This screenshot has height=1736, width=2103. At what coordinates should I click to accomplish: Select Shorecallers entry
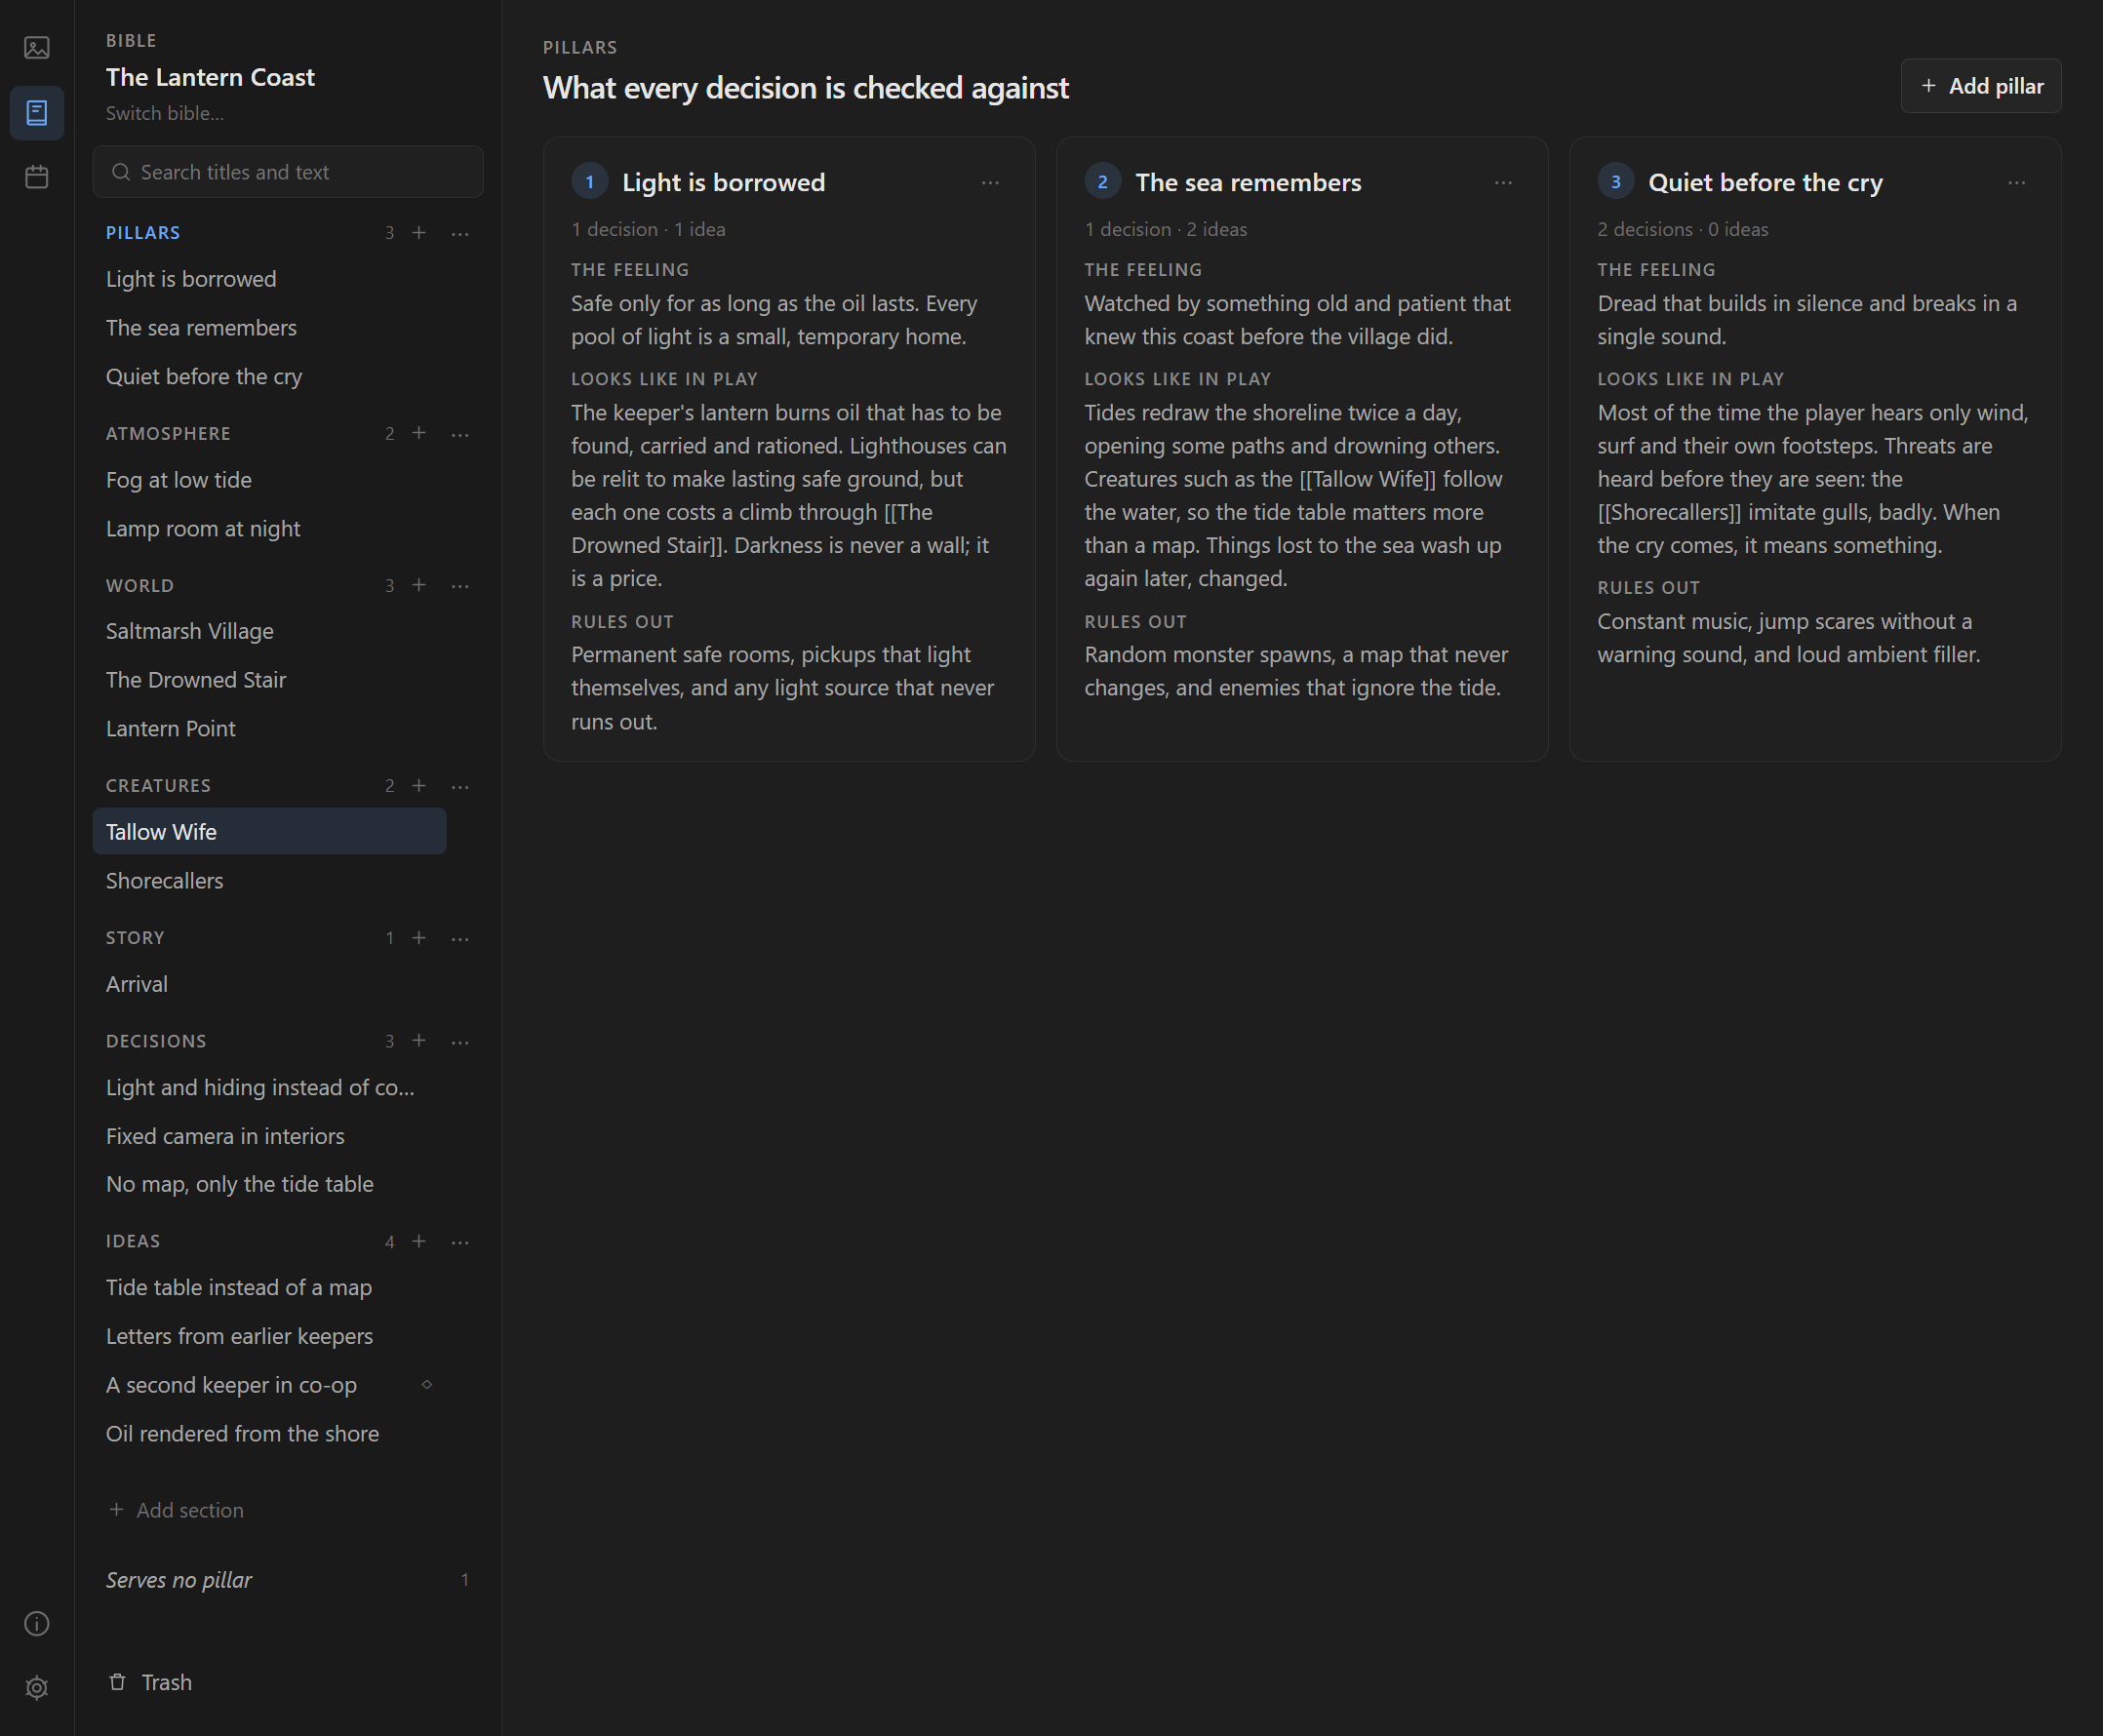coord(269,881)
